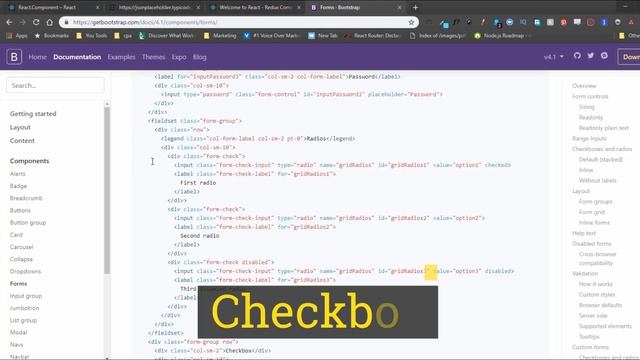The height and width of the screenshot is (360, 640).
Task: Open Bootstrap Twitter icon in navbar
Action: (591, 56)
